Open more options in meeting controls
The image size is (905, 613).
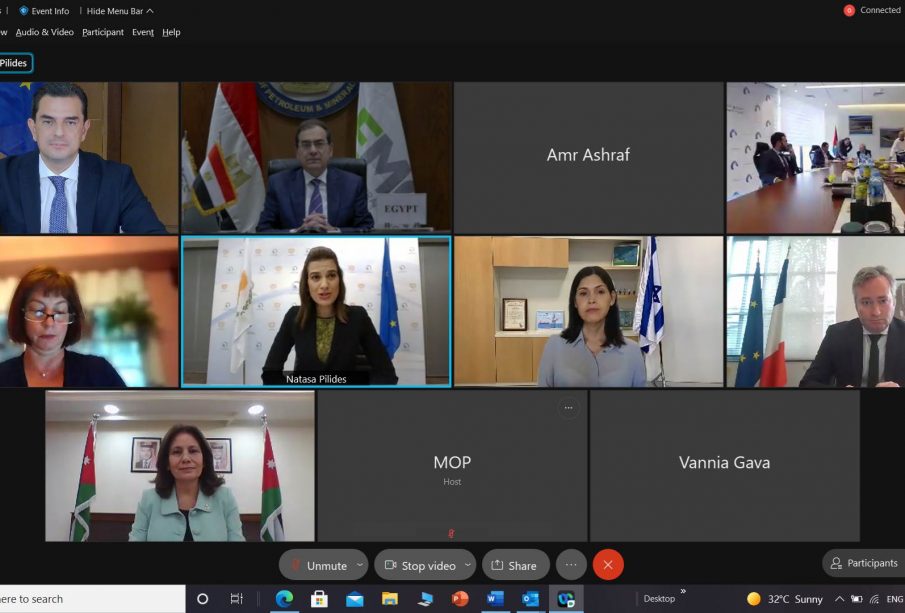pos(571,565)
